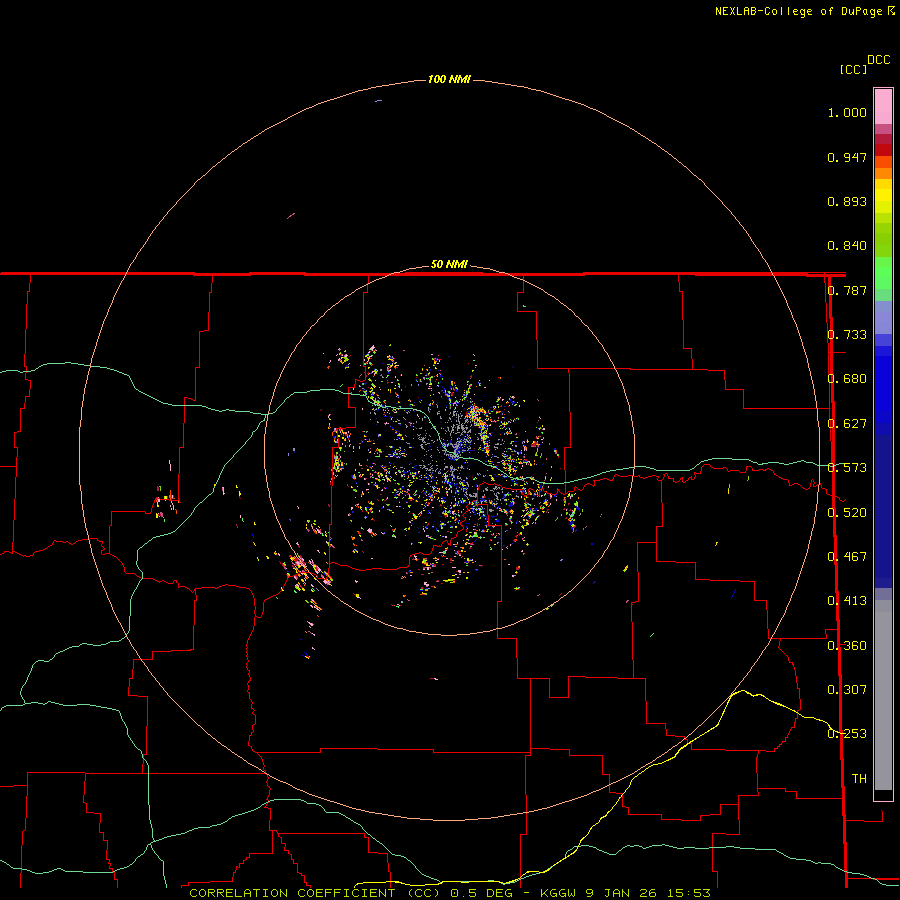
Task: Click the [CC] legend units label
Action: pos(853,69)
